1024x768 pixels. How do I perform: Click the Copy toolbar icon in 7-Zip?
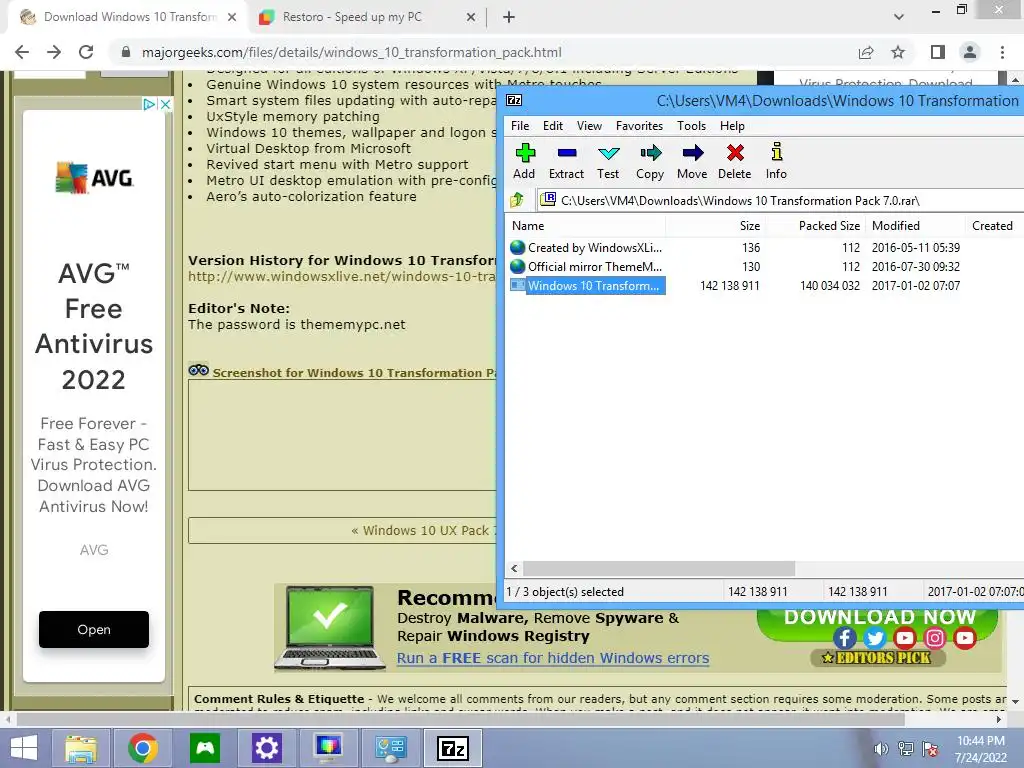click(650, 161)
